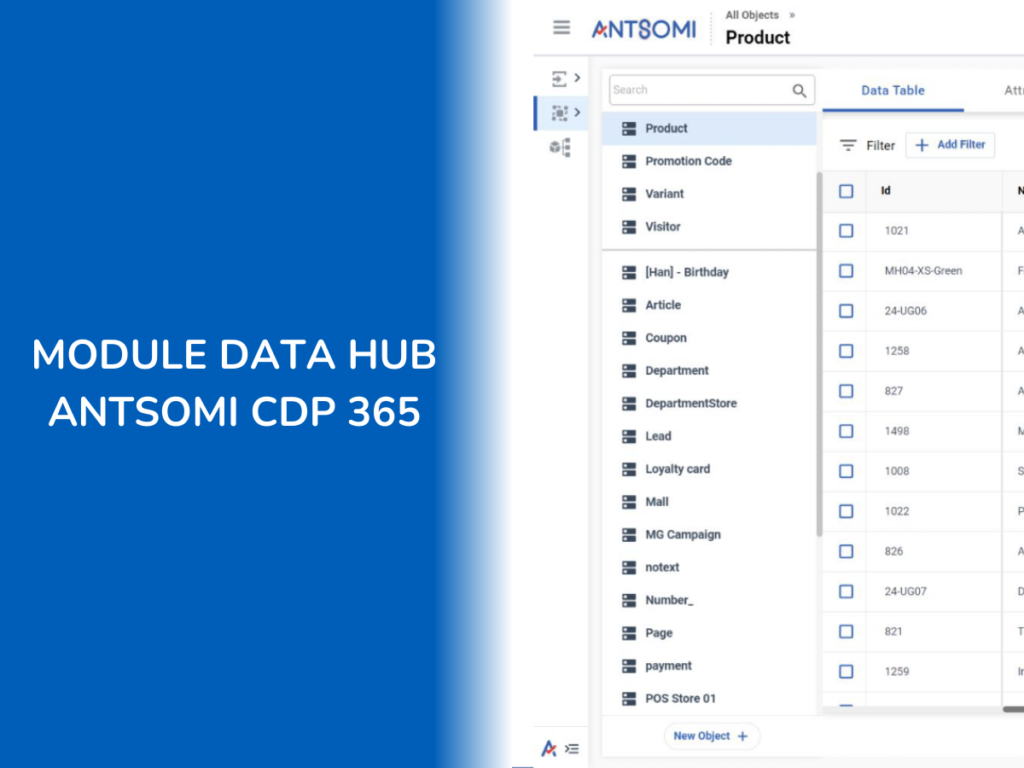Click the search magnifier icon
Image resolution: width=1024 pixels, height=768 pixels.
pyautogui.click(x=799, y=91)
